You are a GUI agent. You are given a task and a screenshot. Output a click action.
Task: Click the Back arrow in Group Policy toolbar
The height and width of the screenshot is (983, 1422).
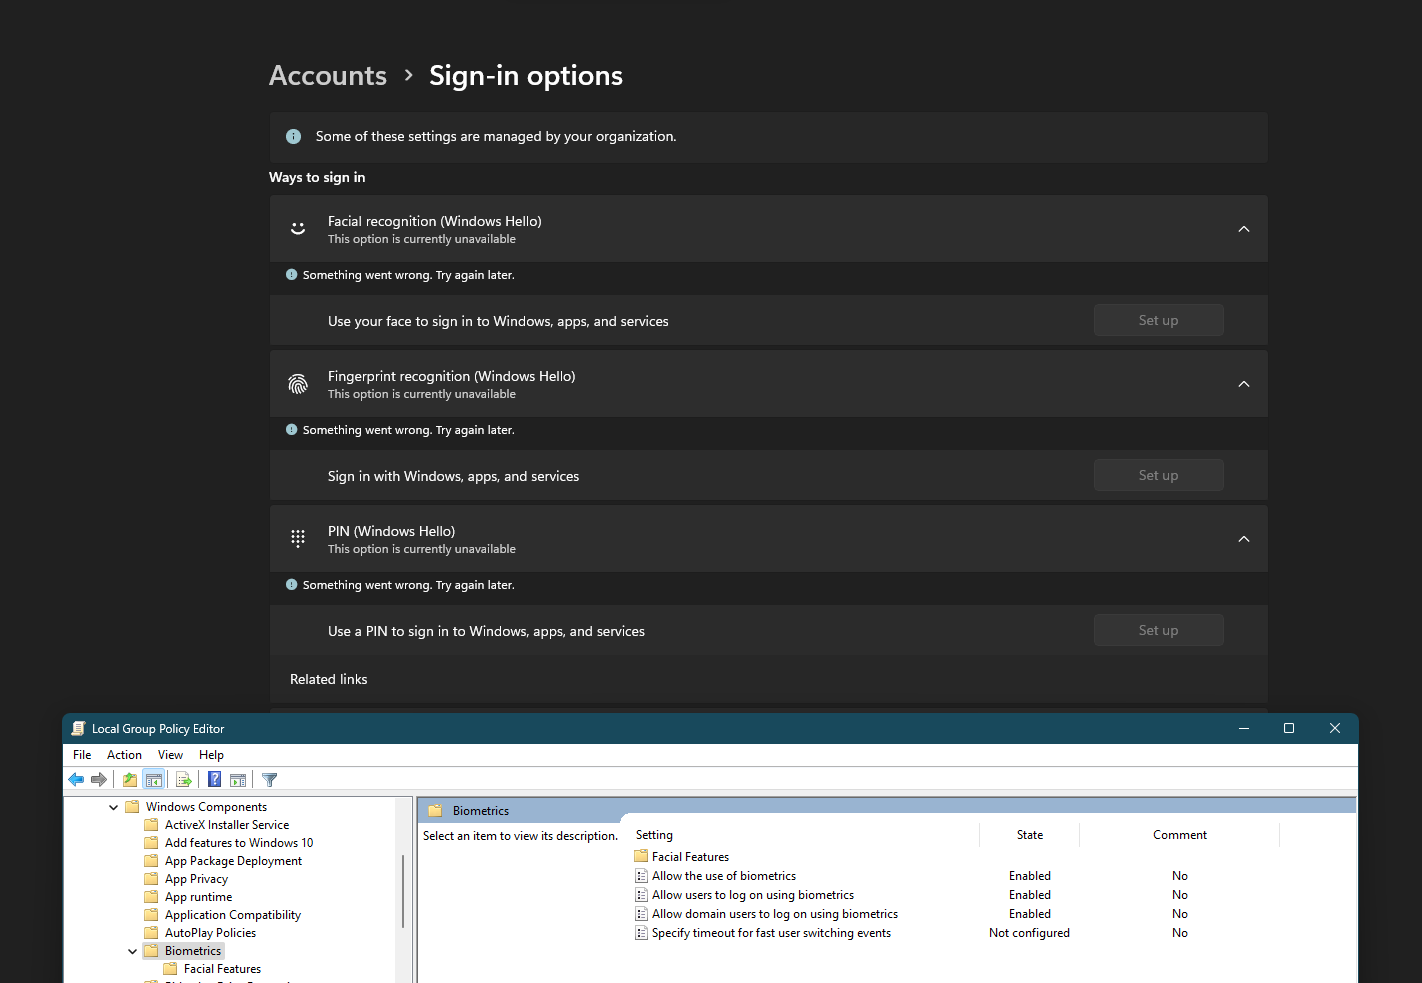click(76, 780)
